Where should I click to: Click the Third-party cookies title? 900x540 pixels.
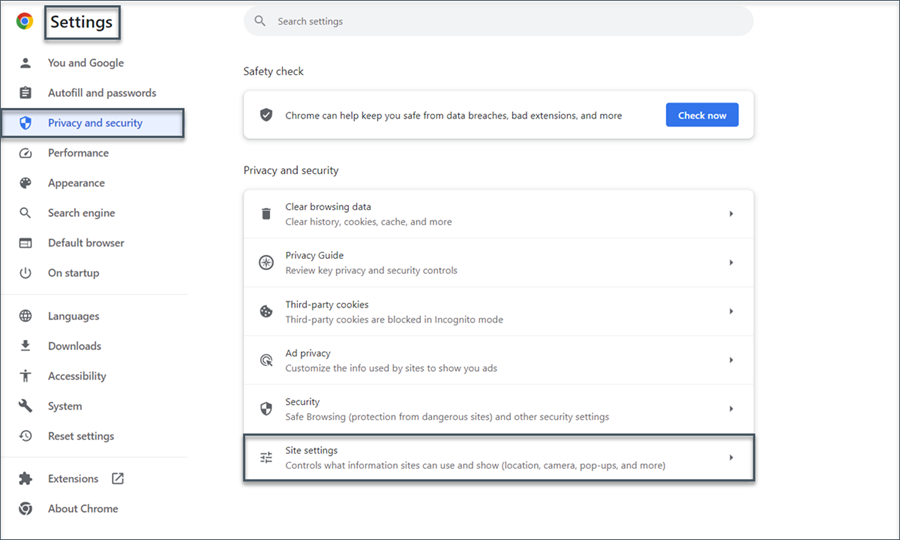(x=327, y=304)
